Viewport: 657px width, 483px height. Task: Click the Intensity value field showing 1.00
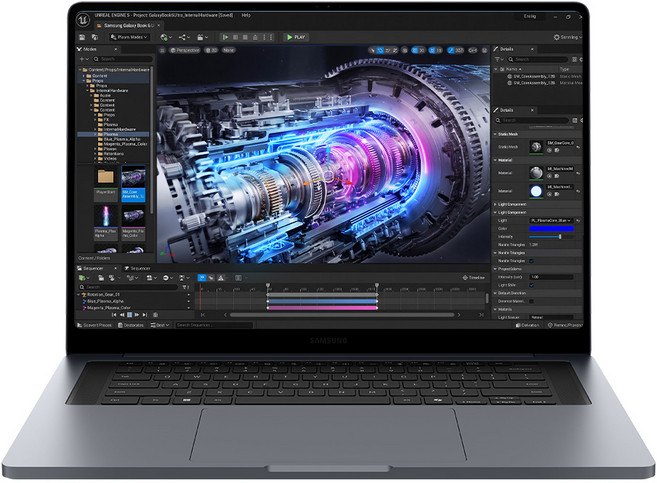(551, 277)
